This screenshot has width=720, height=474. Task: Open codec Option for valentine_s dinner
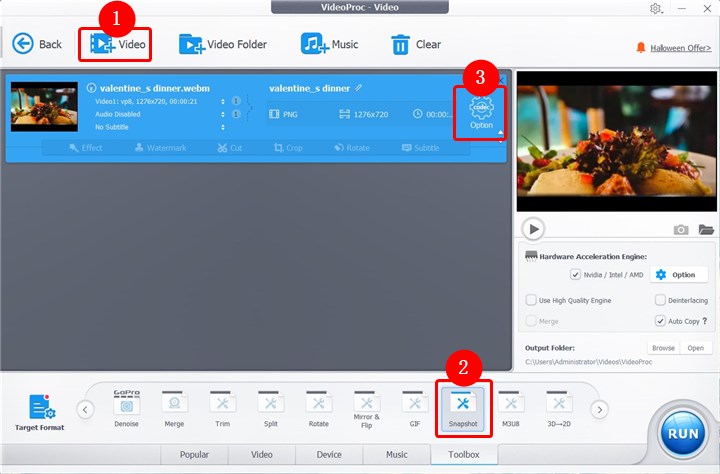[x=481, y=113]
